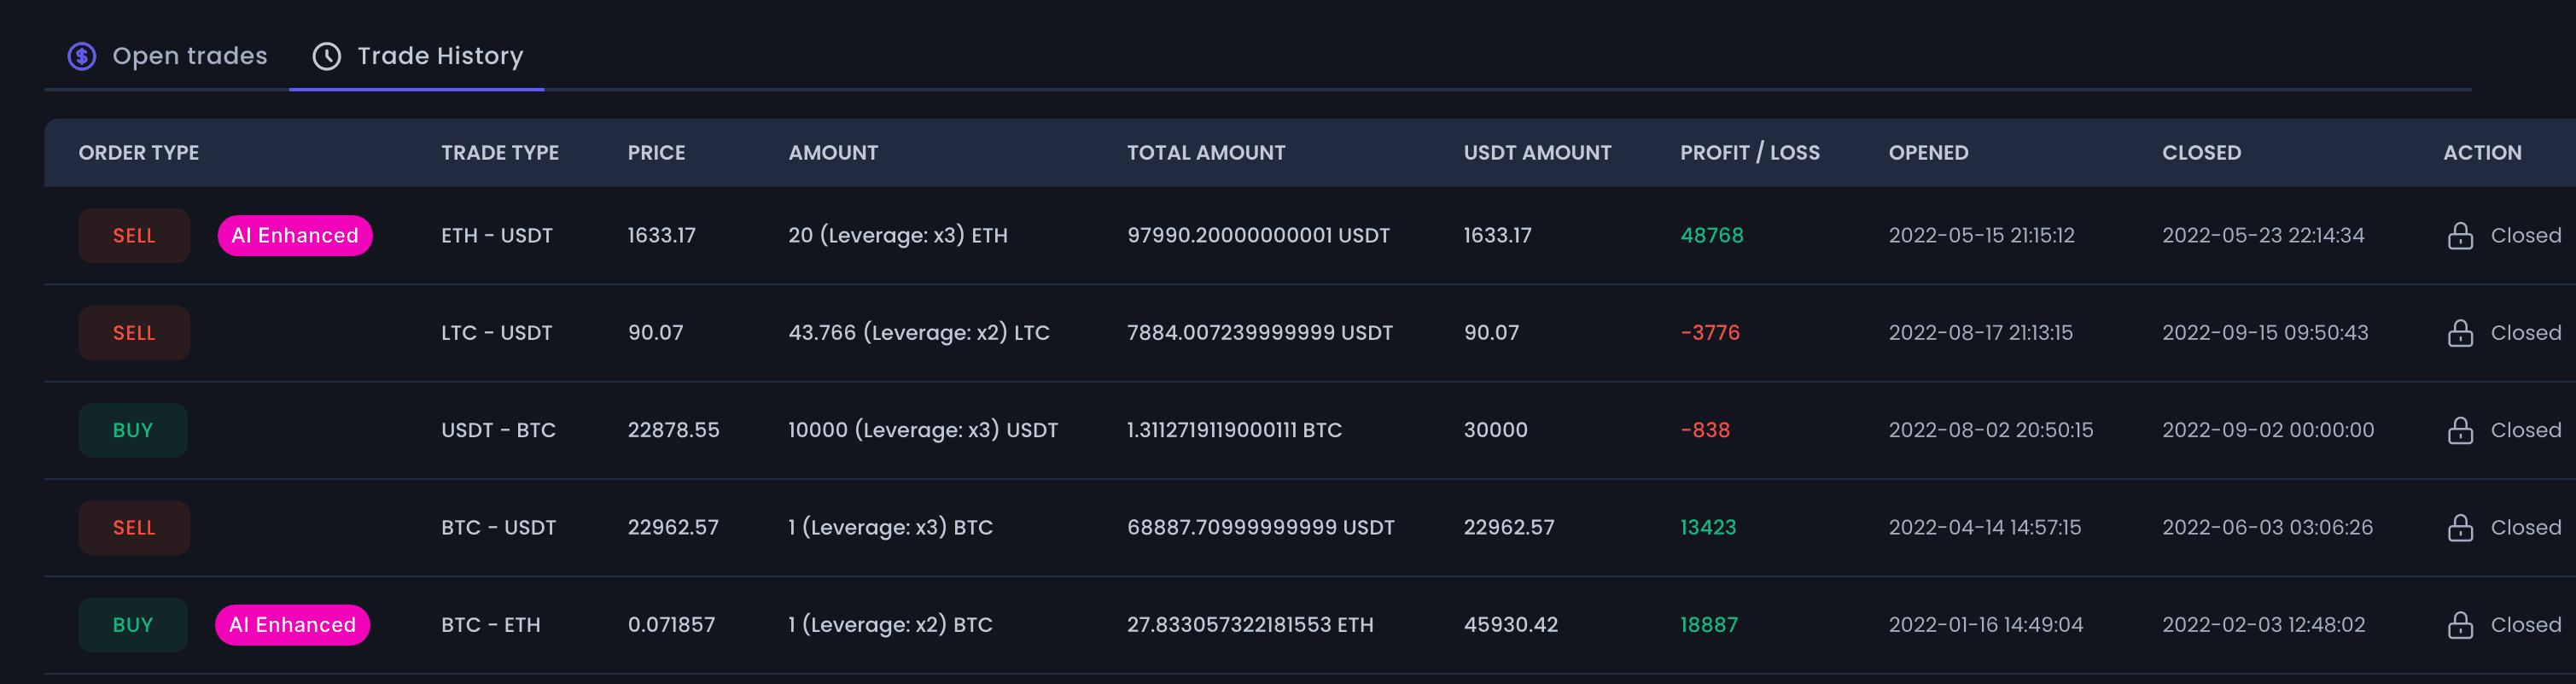Viewport: 2576px width, 684px height.
Task: Click the BUY badge on USDT - BTC trade
Action: [x=133, y=430]
